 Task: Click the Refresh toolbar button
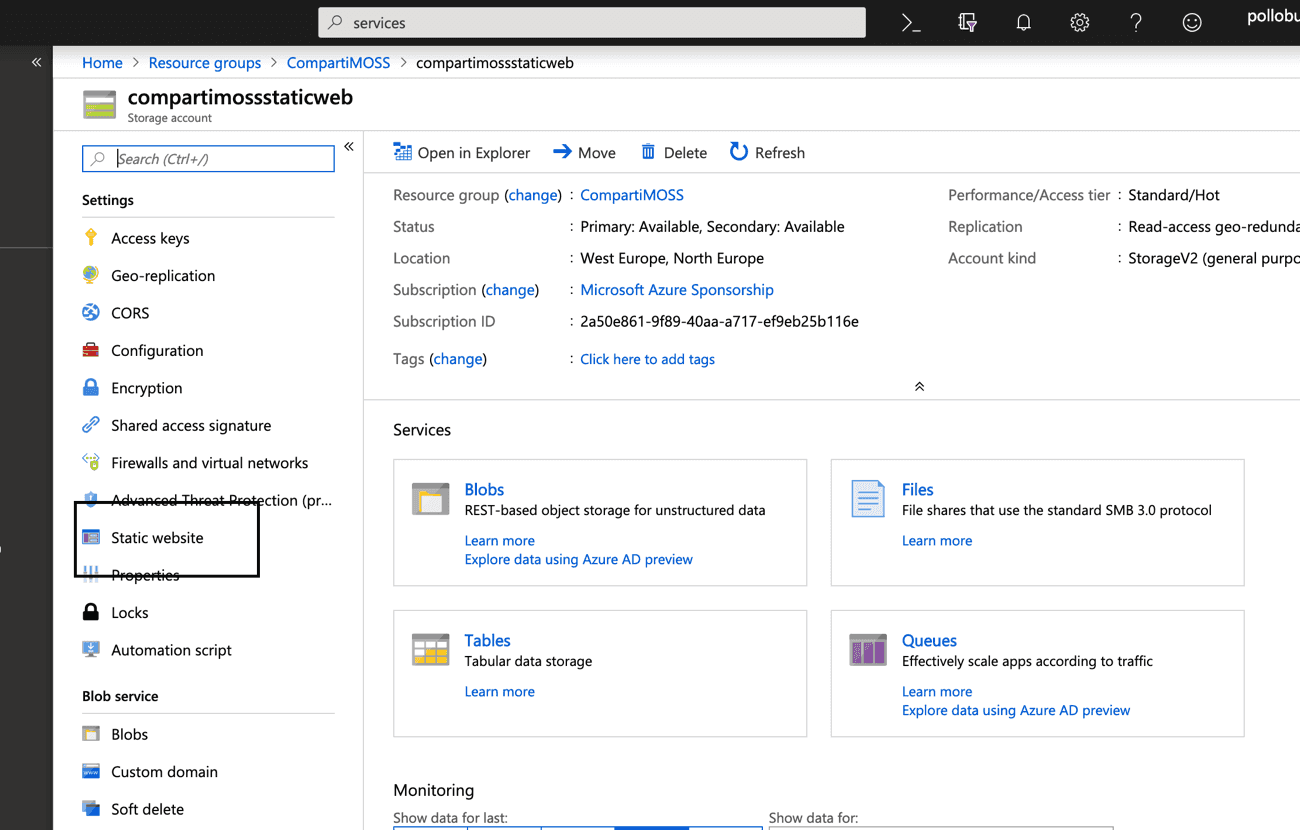pyautogui.click(x=767, y=152)
